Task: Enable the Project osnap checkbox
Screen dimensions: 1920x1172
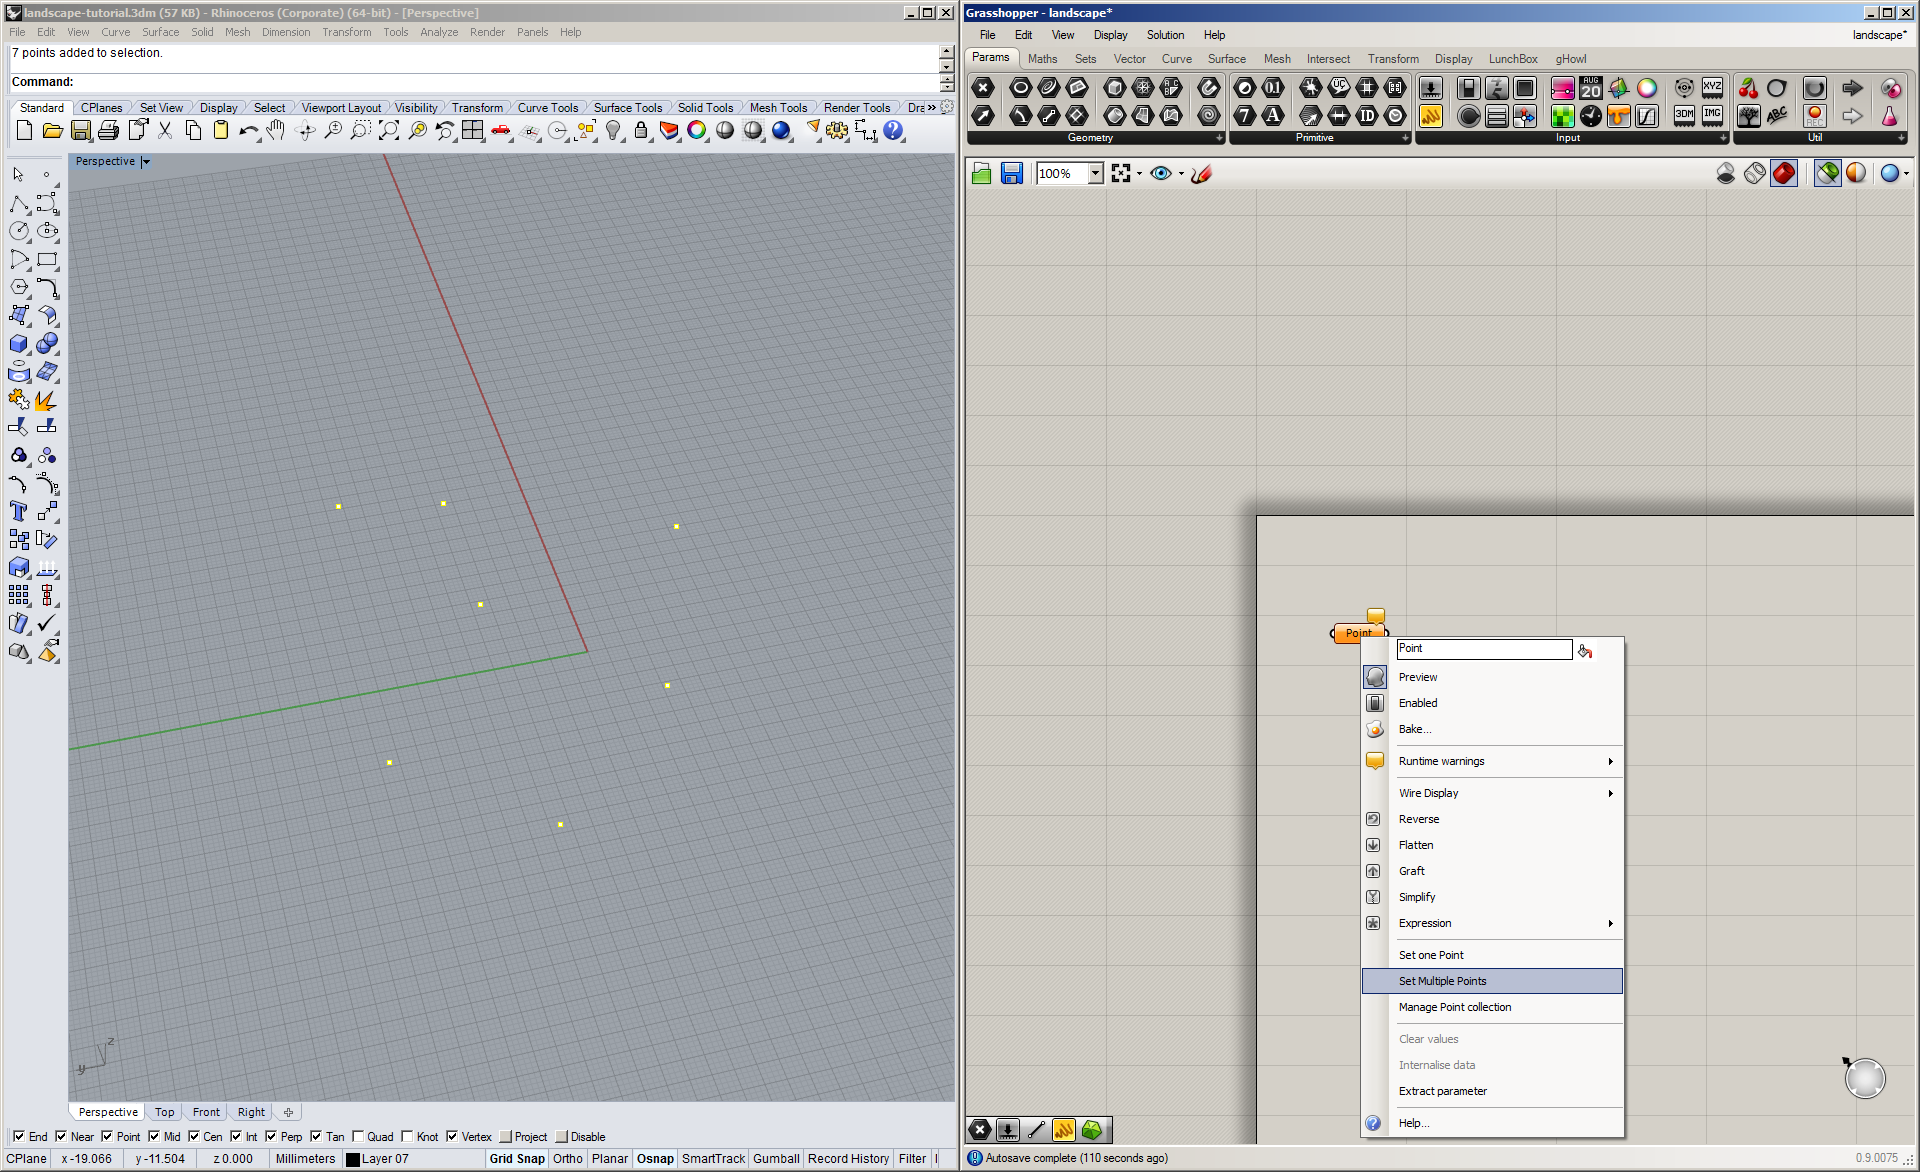Action: click(506, 1136)
